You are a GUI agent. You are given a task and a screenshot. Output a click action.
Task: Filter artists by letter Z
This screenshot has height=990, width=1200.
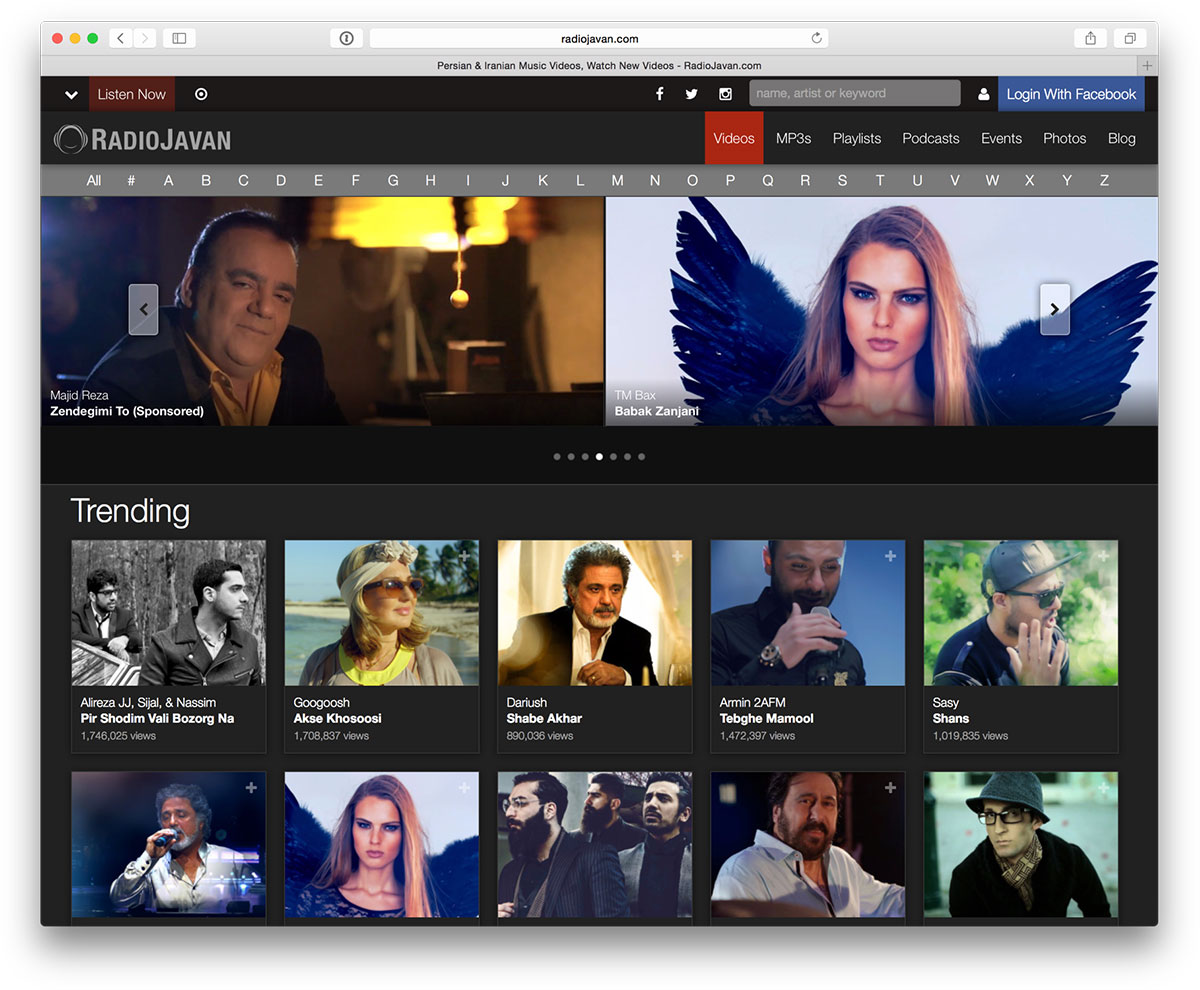click(x=1104, y=181)
